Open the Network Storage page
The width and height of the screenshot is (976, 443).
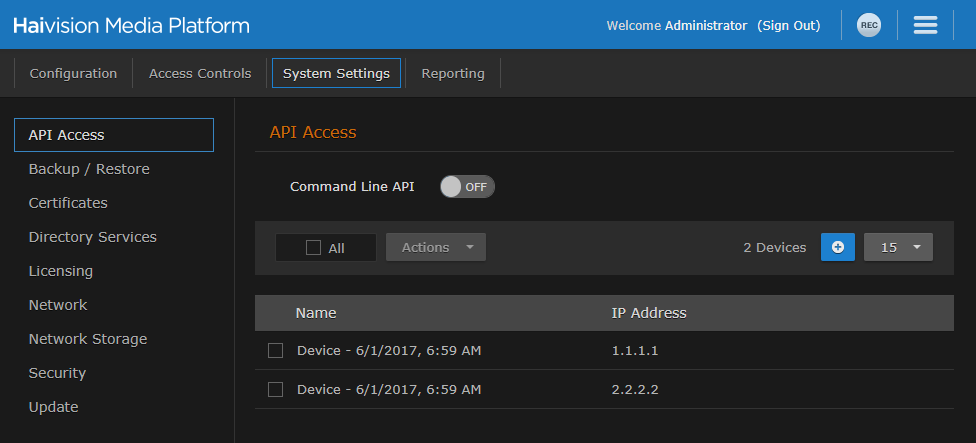(88, 339)
